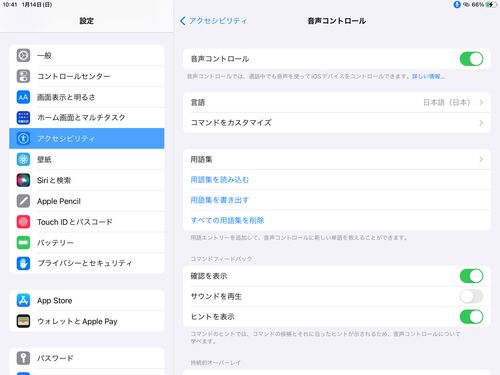
Task: Tap the 66% battery percentage
Action: point(478,5)
